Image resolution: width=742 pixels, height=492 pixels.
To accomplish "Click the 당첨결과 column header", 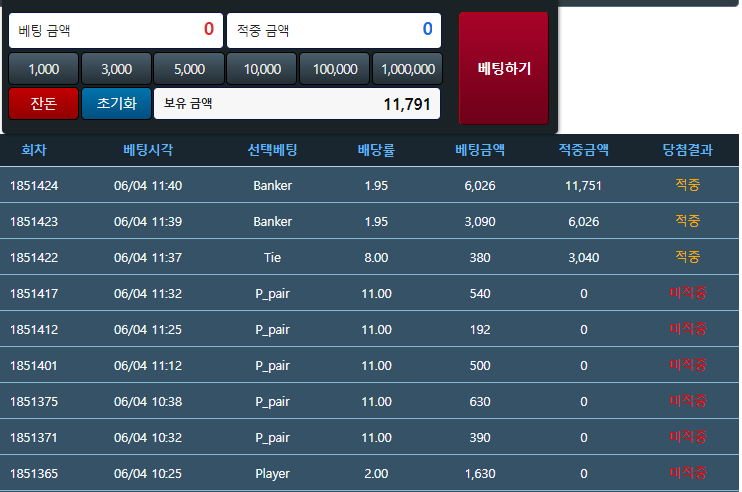I will 688,150.
